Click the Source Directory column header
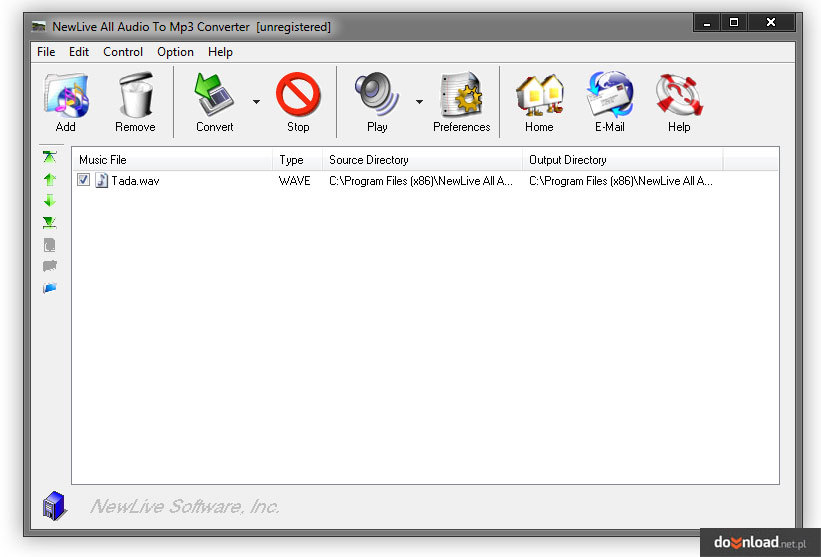 [x=423, y=160]
